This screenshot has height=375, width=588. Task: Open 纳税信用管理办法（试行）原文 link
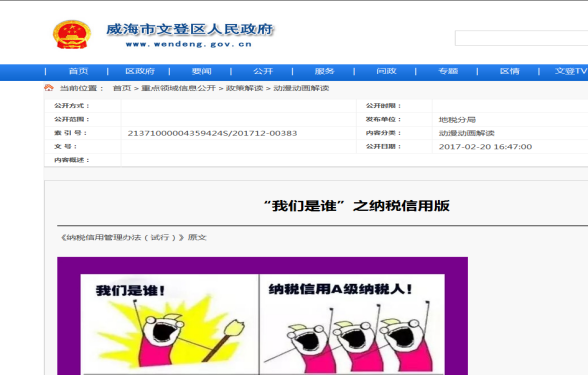pos(134,237)
